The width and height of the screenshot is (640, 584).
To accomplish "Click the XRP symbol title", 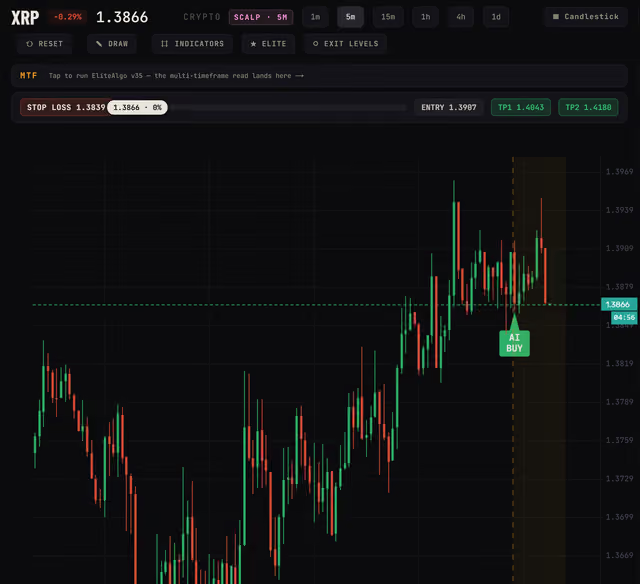I will (x=25, y=17).
